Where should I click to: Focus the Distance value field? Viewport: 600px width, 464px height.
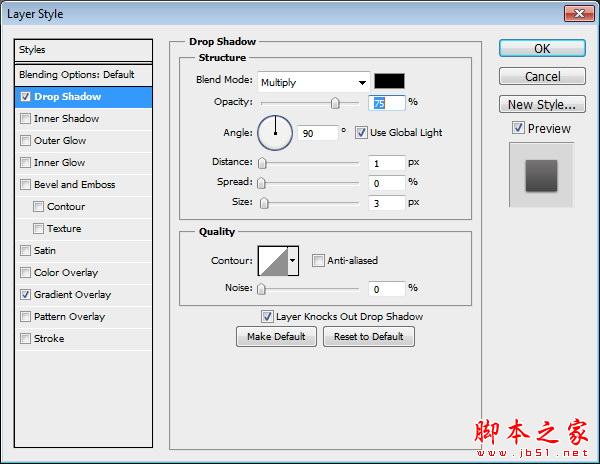coord(386,163)
